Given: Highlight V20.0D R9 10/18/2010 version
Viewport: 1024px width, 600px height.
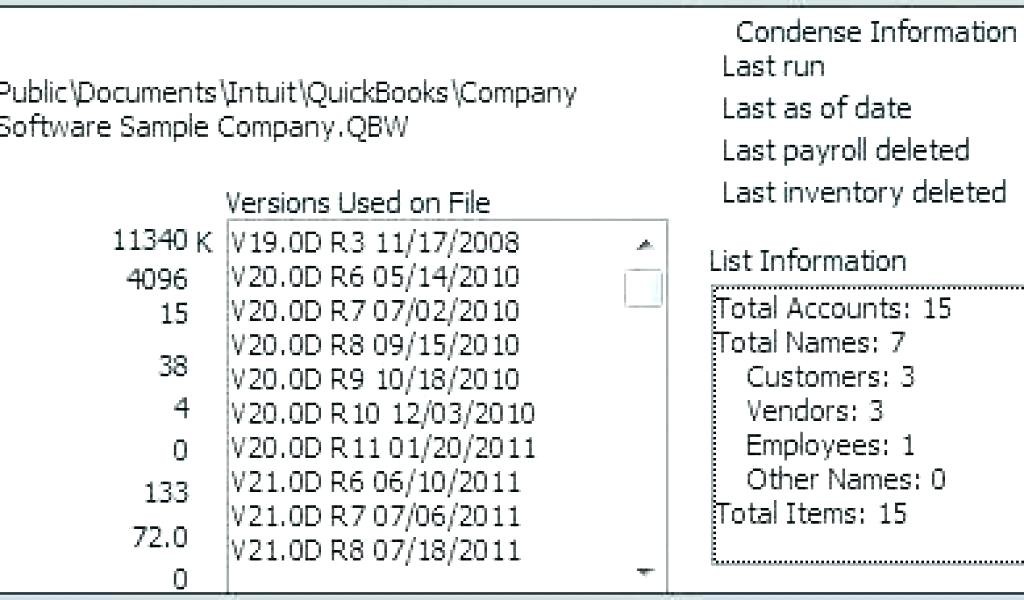Looking at the screenshot, I should tap(375, 380).
